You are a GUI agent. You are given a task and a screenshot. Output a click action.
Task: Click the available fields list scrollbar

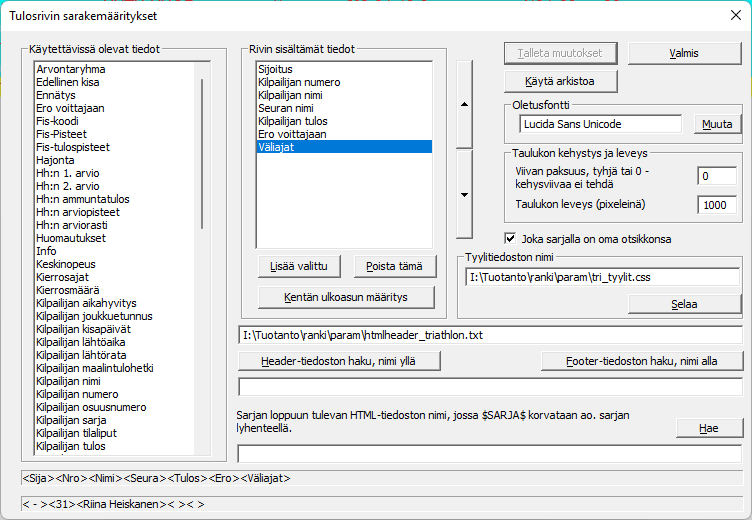click(203, 150)
